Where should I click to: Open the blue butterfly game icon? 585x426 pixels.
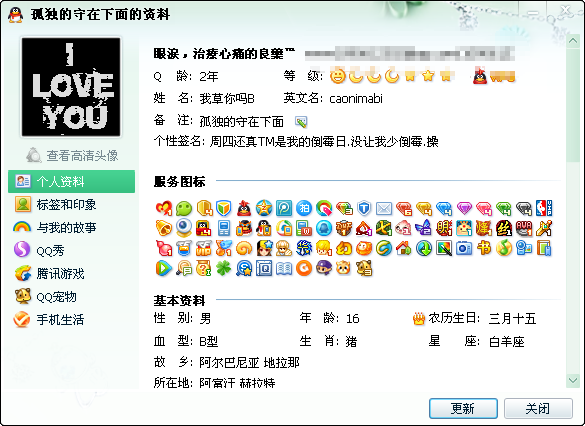(x=424, y=228)
